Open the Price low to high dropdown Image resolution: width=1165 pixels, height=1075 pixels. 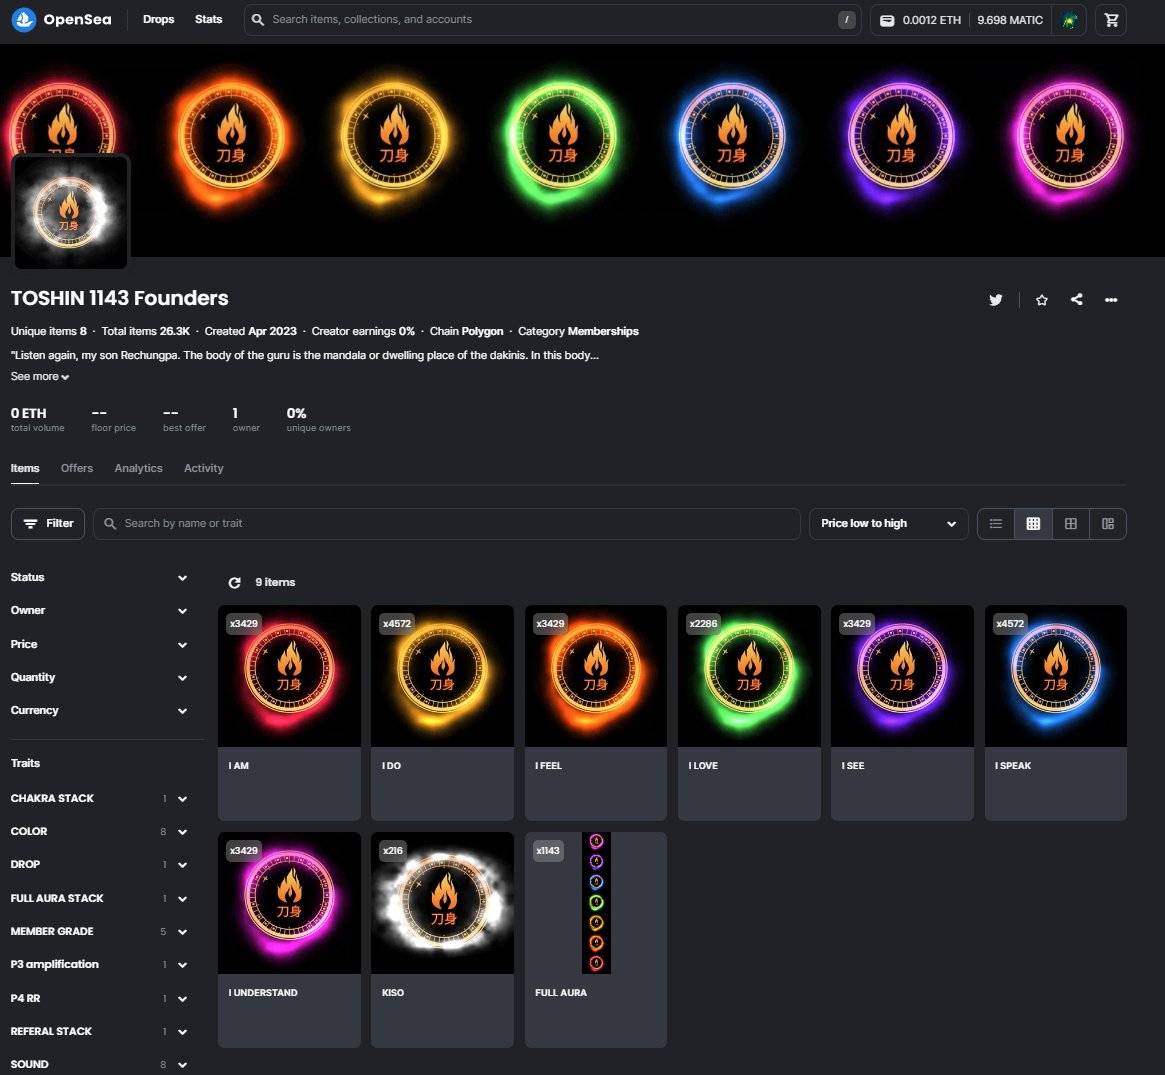pos(888,524)
